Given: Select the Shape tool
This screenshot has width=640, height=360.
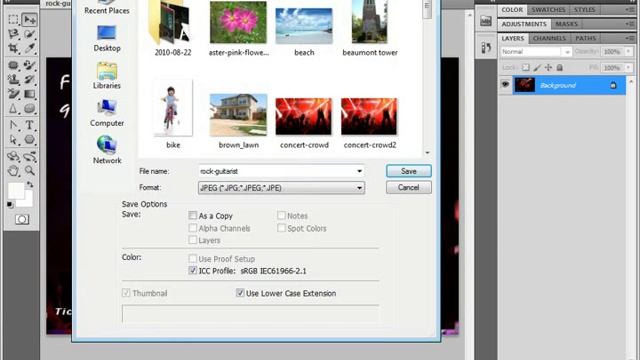Looking at the screenshot, I should tap(29, 140).
